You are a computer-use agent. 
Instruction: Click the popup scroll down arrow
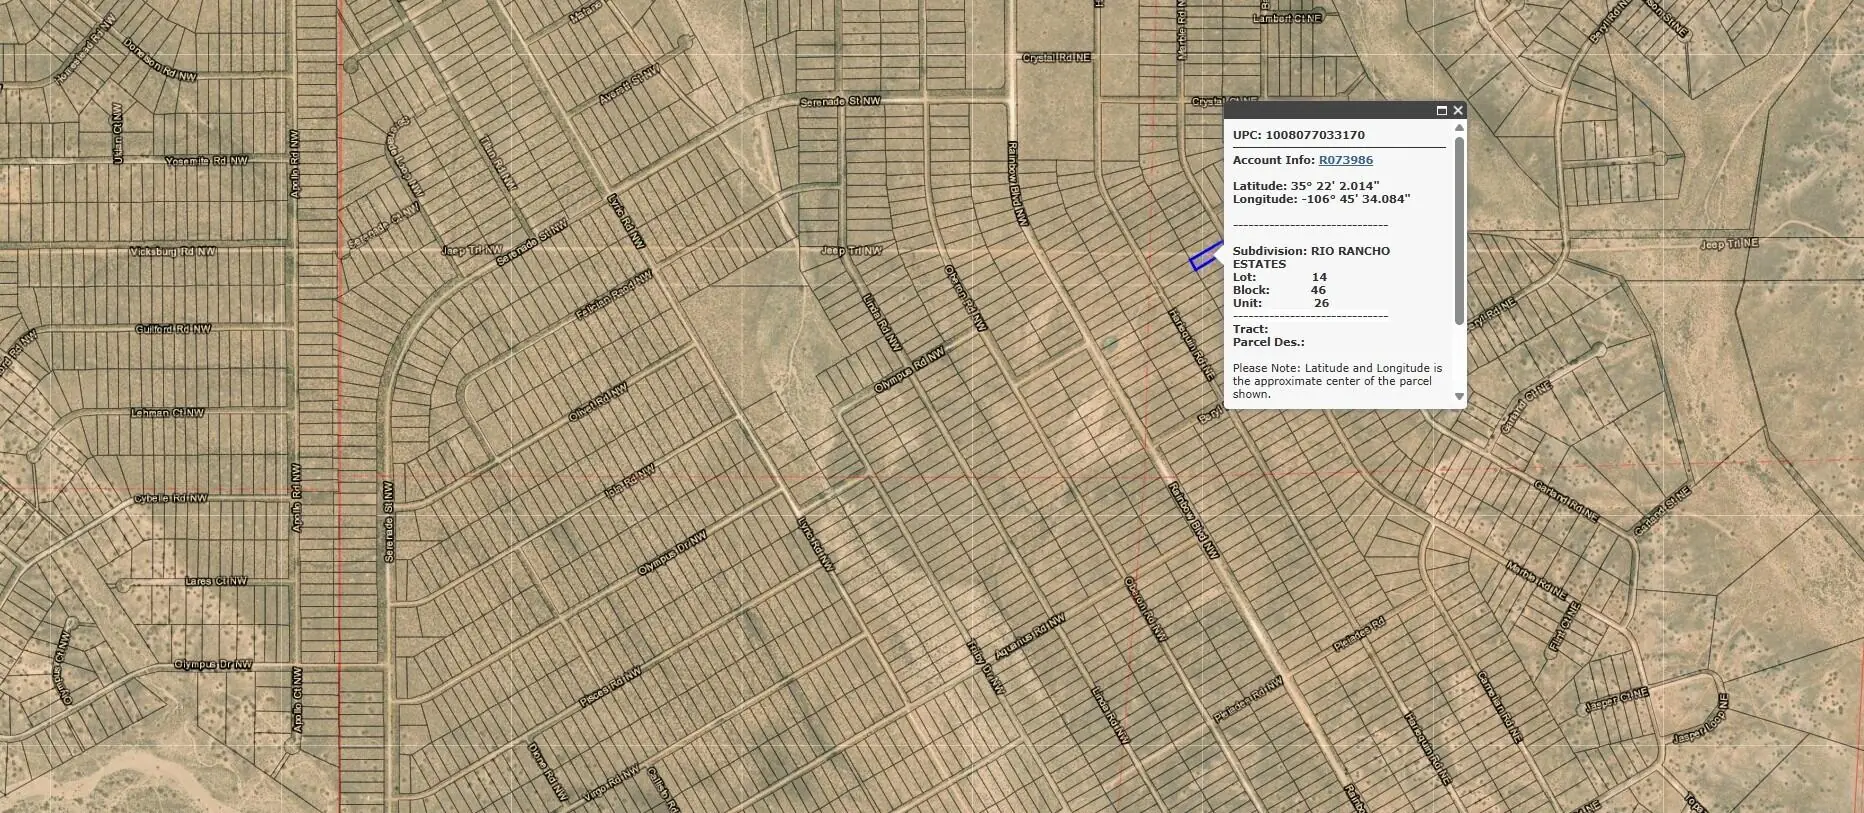tap(1459, 397)
